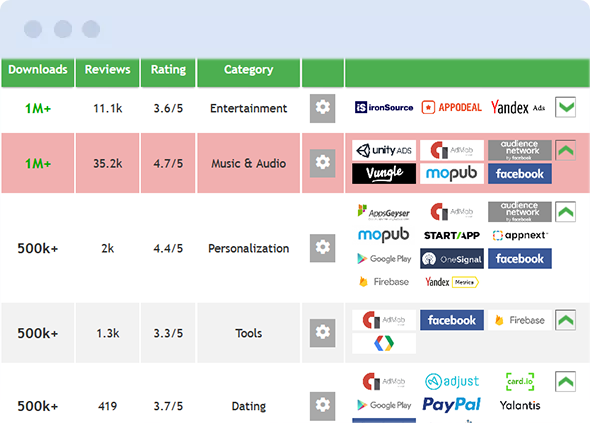
Task: Sort by the Downloads column header
Action: coord(38,70)
